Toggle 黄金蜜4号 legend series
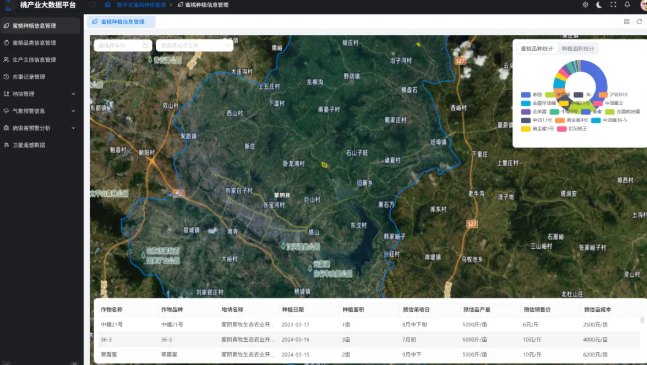Image resolution: width=647 pixels, height=365 pixels. coord(572,120)
